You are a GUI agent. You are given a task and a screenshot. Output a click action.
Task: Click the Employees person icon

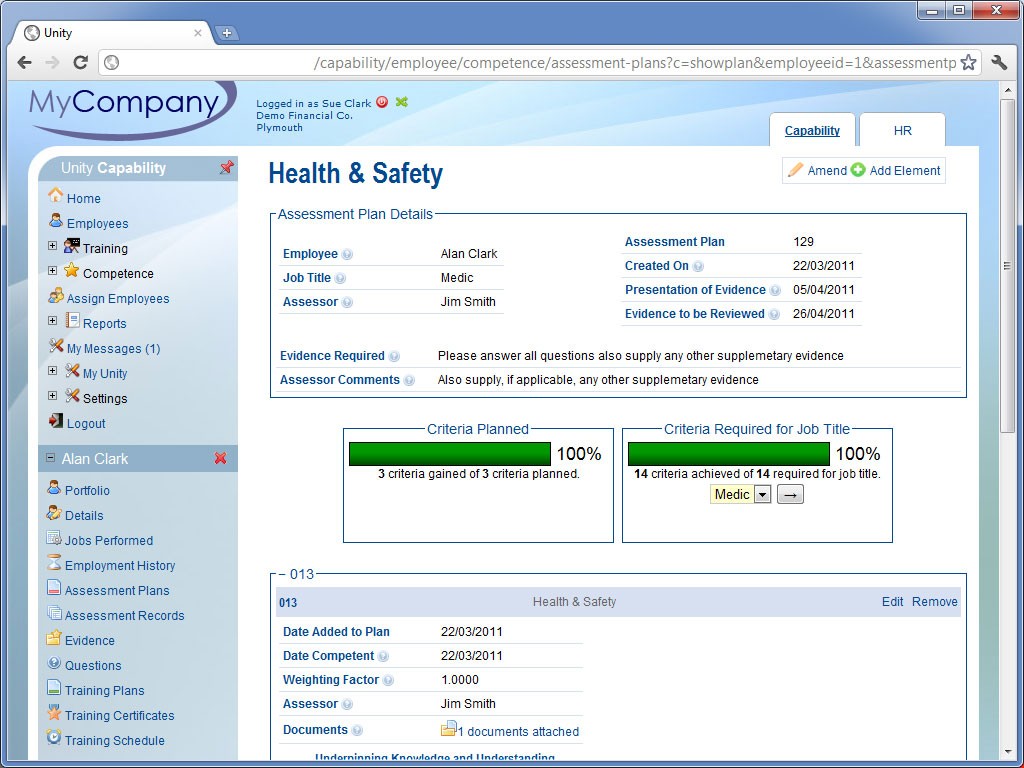pyautogui.click(x=56, y=221)
